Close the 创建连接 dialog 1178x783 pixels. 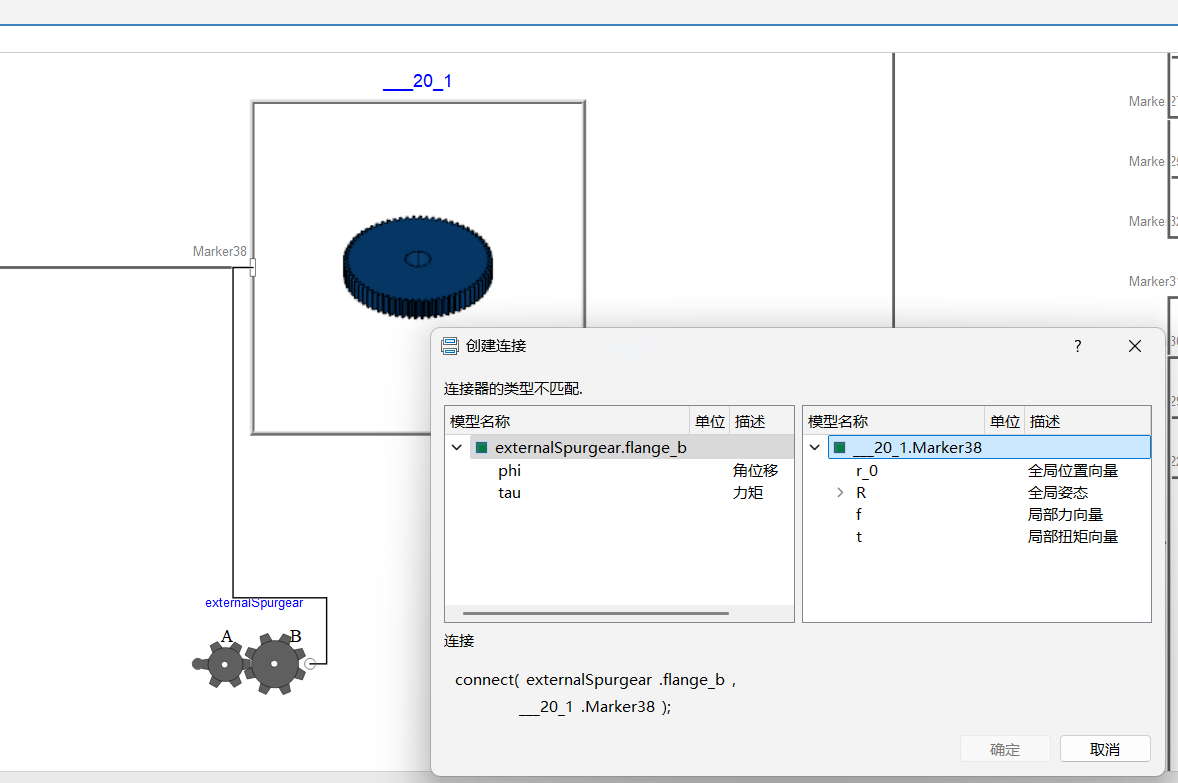coord(1134,346)
